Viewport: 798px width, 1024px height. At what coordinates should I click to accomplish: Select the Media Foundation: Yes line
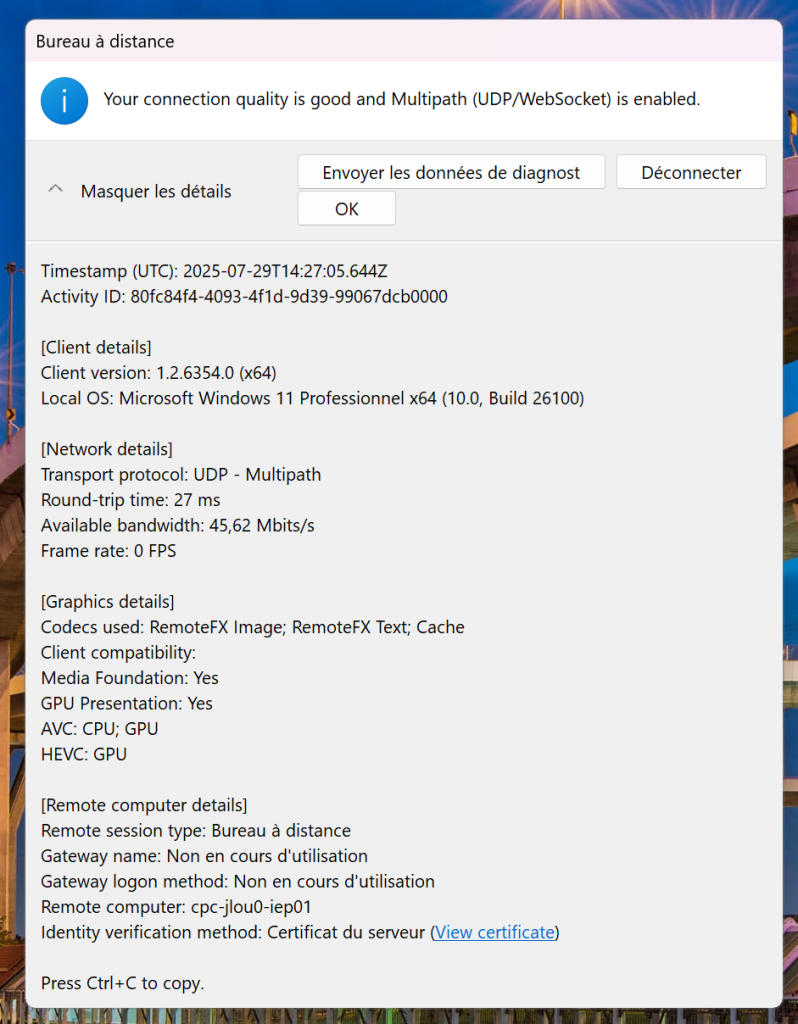130,679
